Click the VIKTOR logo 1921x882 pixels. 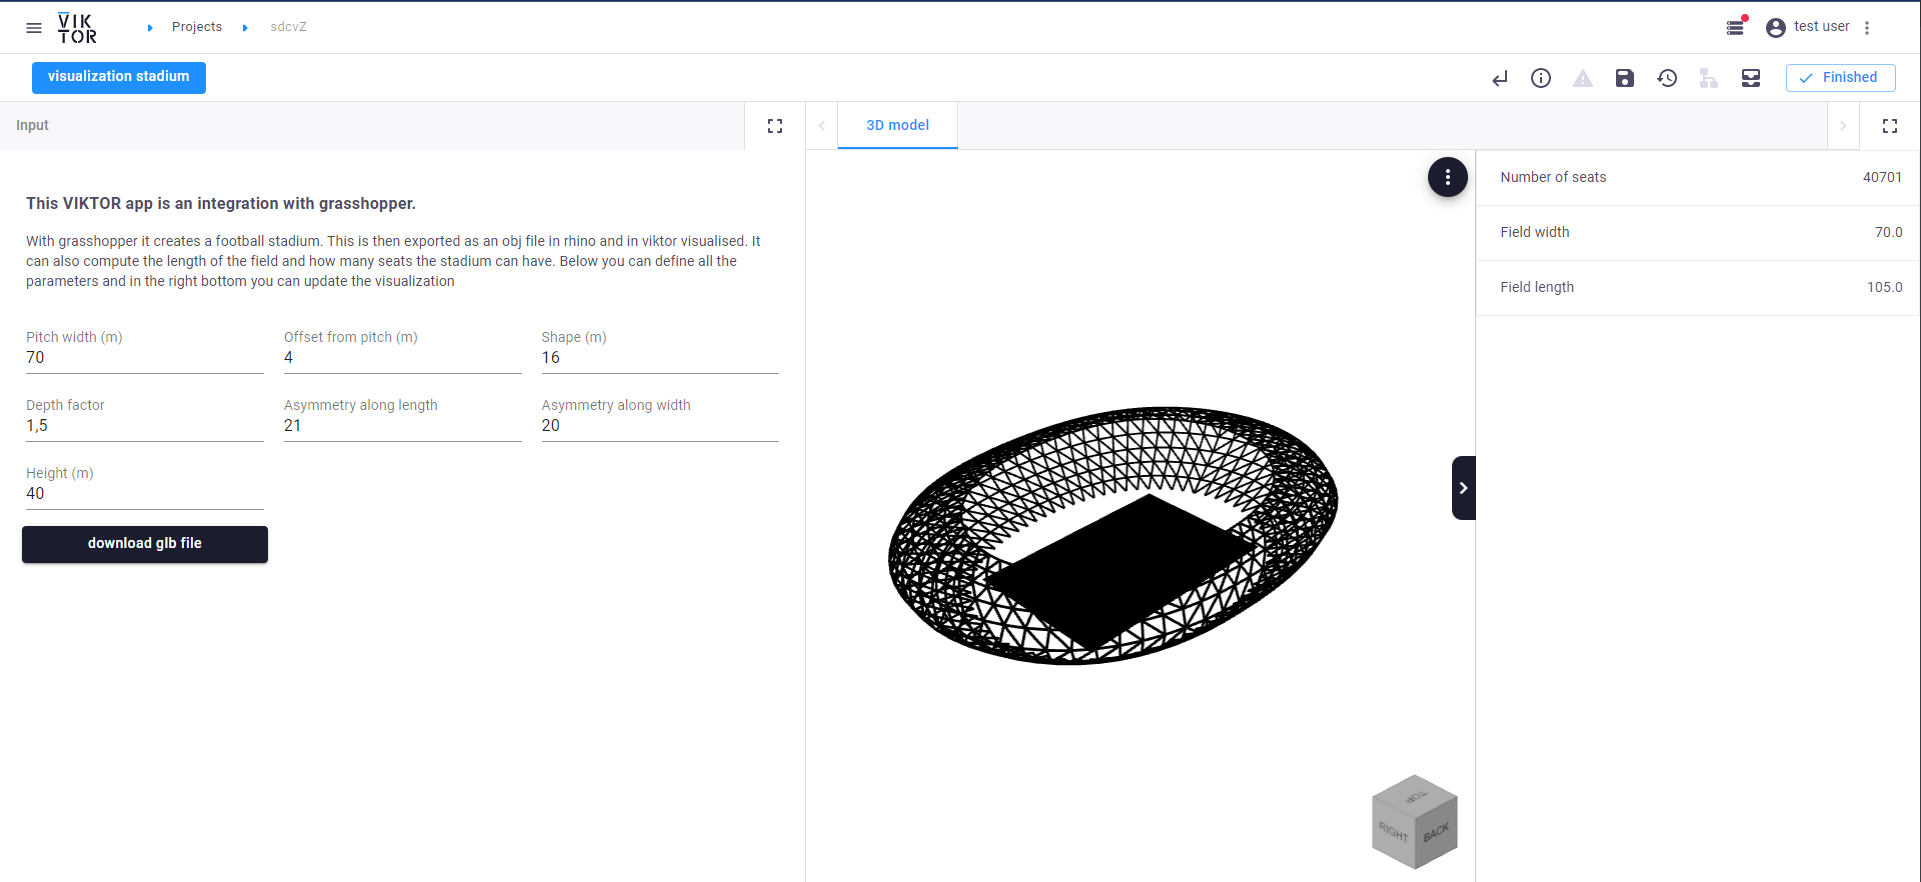[x=77, y=28]
